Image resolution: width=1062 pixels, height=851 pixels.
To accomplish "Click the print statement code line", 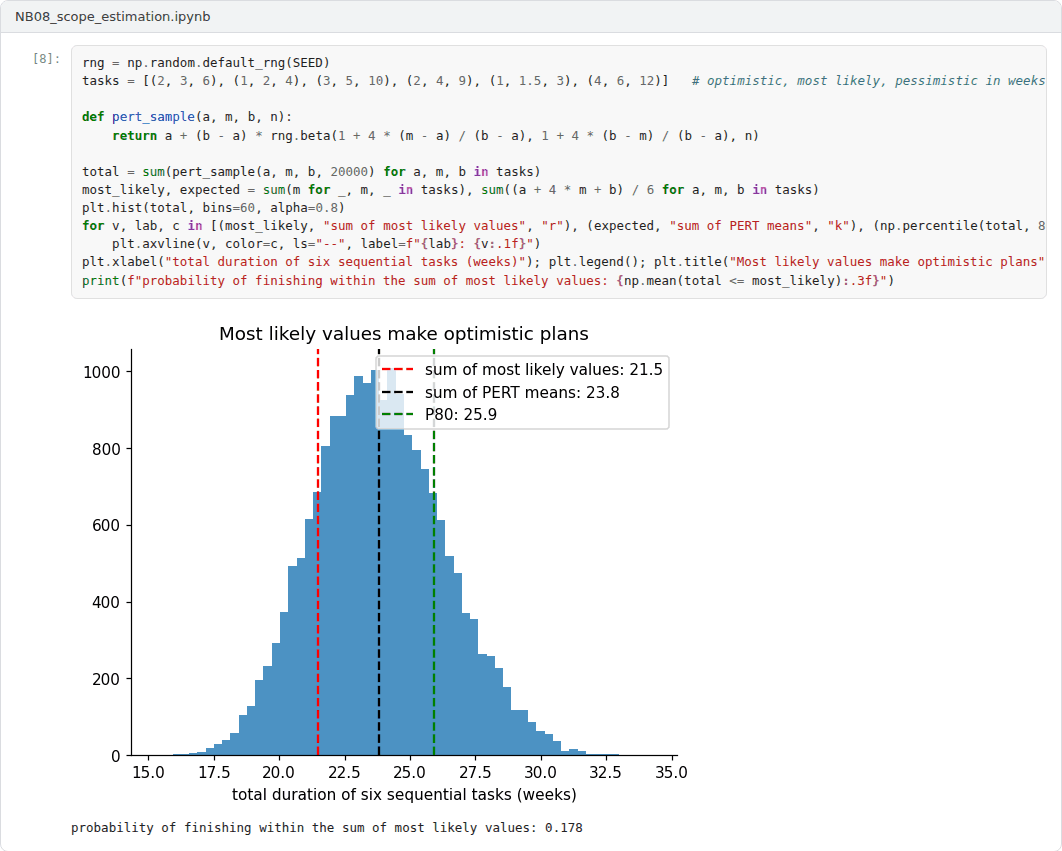I will point(488,280).
